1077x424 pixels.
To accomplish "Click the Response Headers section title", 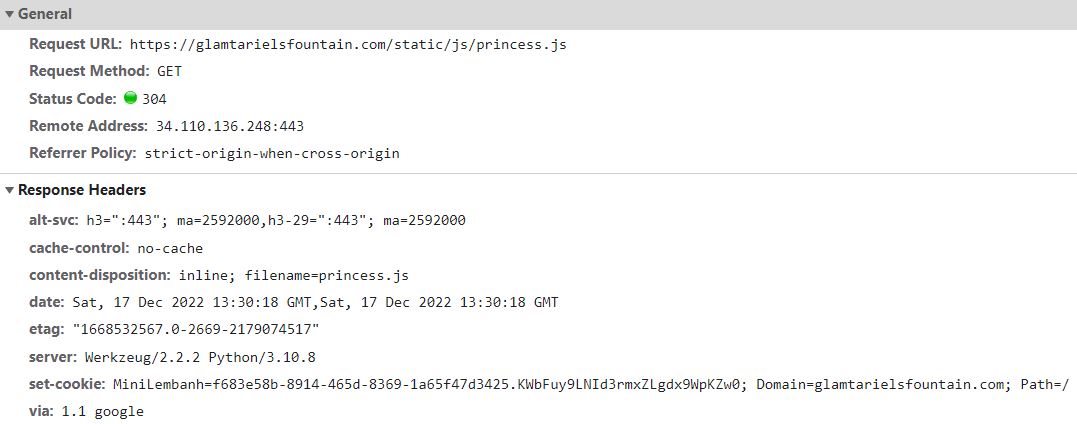I will point(82,190).
